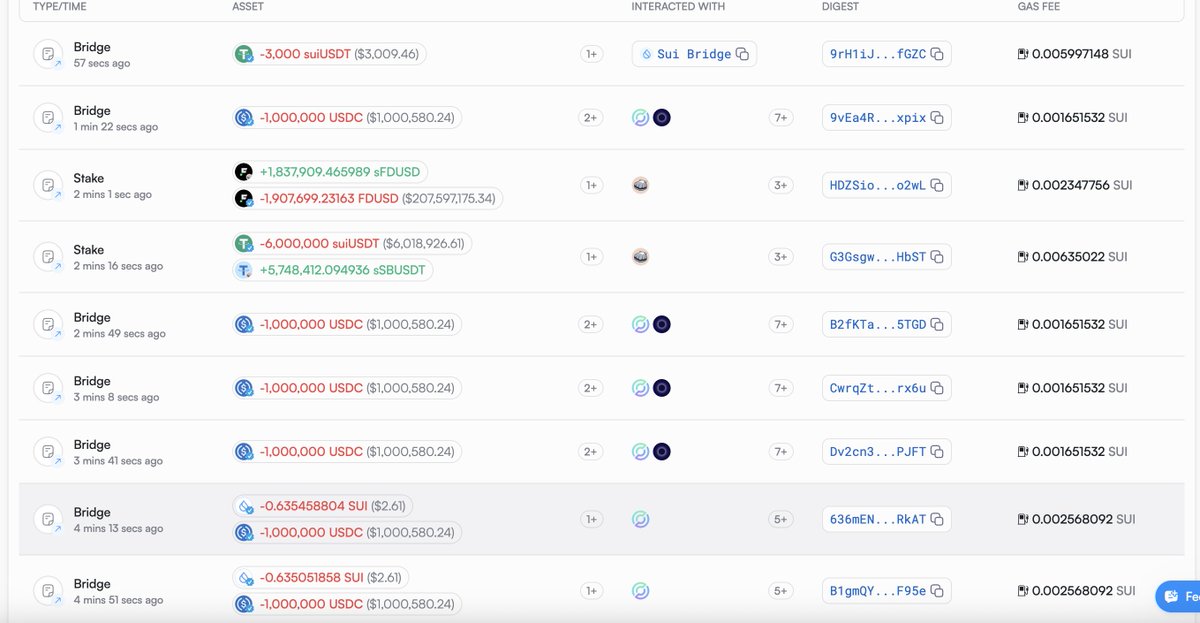Click the ASSET column header

(248, 7)
